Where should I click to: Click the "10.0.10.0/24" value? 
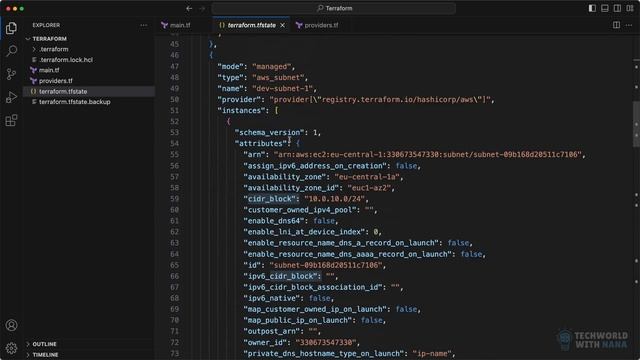[x=334, y=199]
